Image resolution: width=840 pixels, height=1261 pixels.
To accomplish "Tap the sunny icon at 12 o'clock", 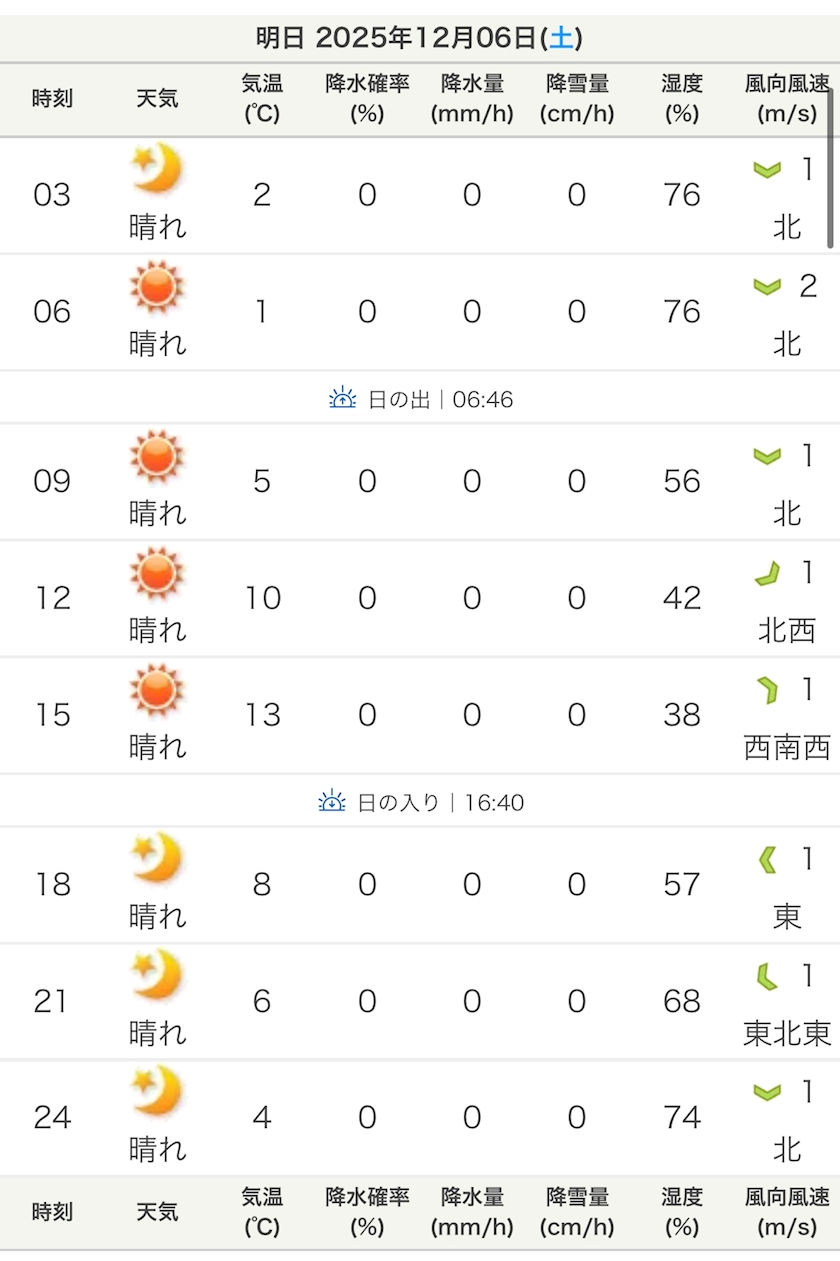I will [x=157, y=572].
